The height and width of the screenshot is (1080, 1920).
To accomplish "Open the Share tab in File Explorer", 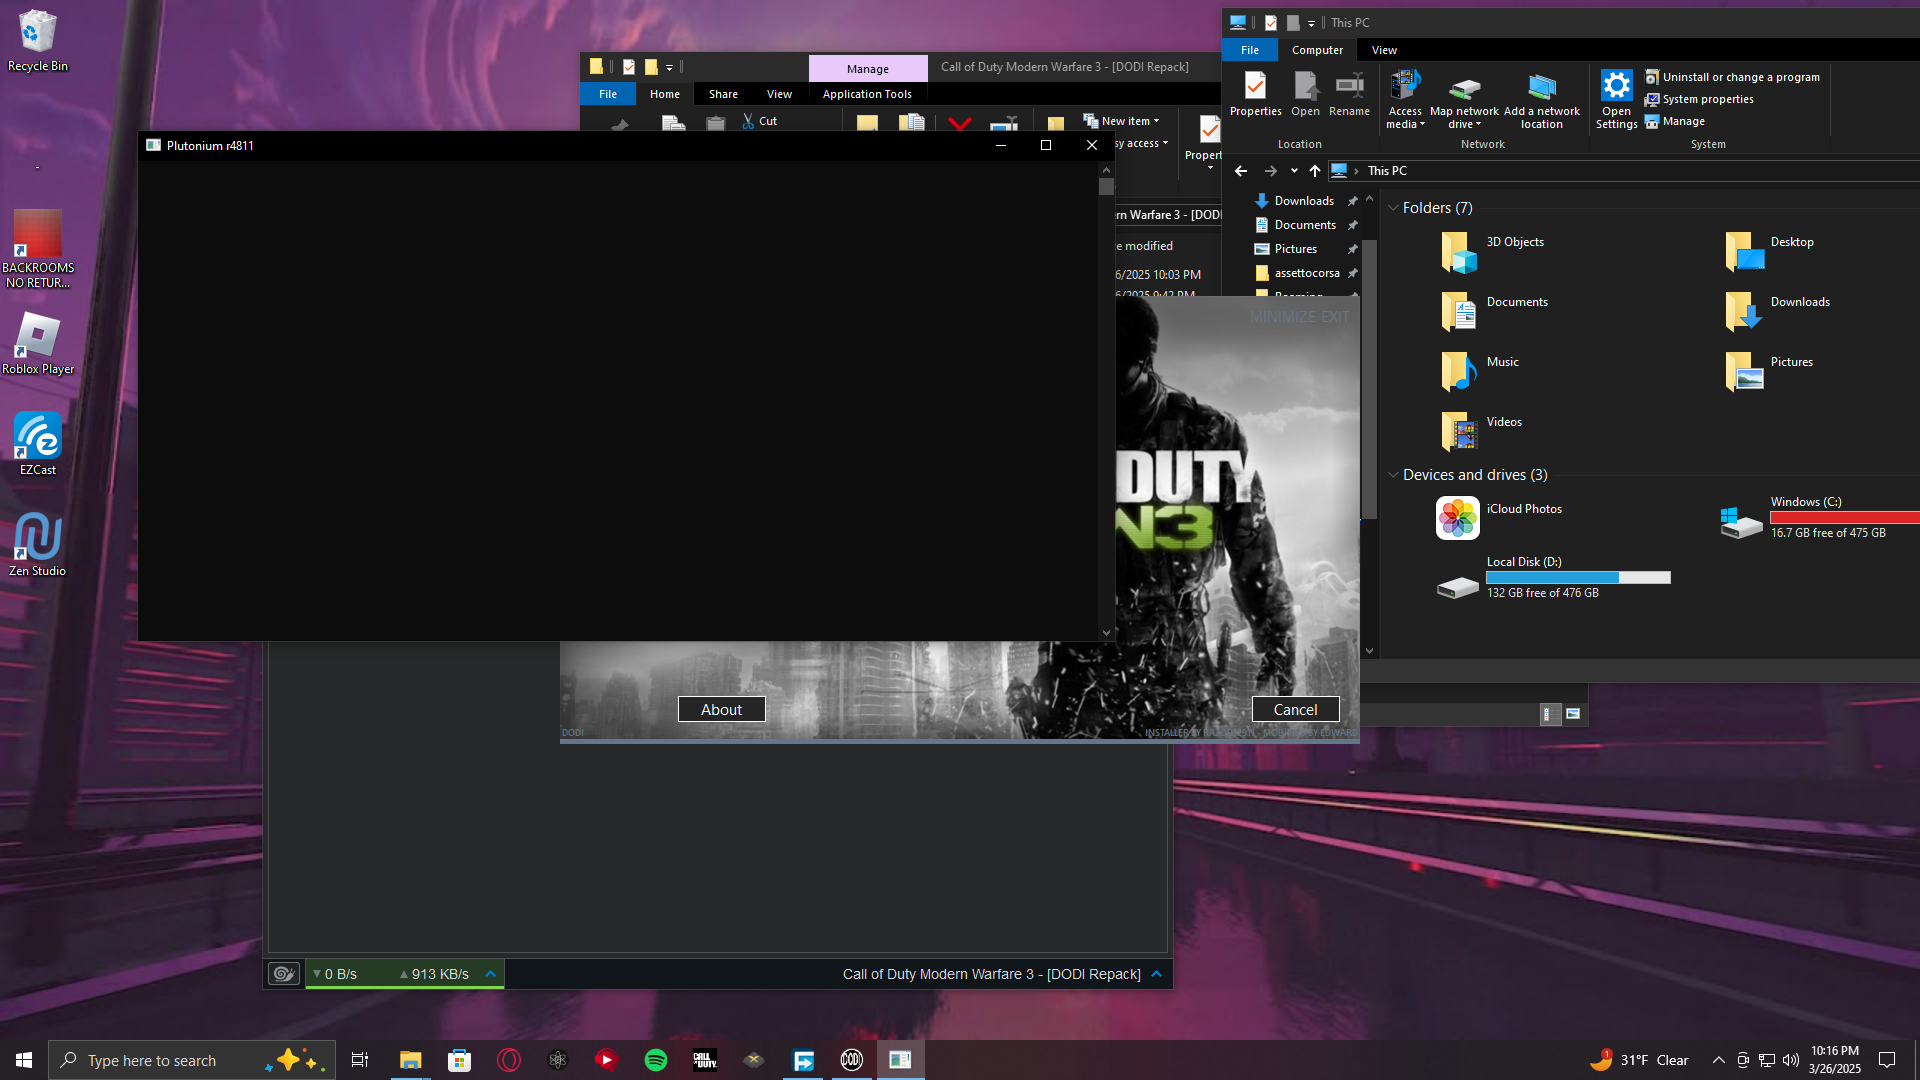I will 723,94.
